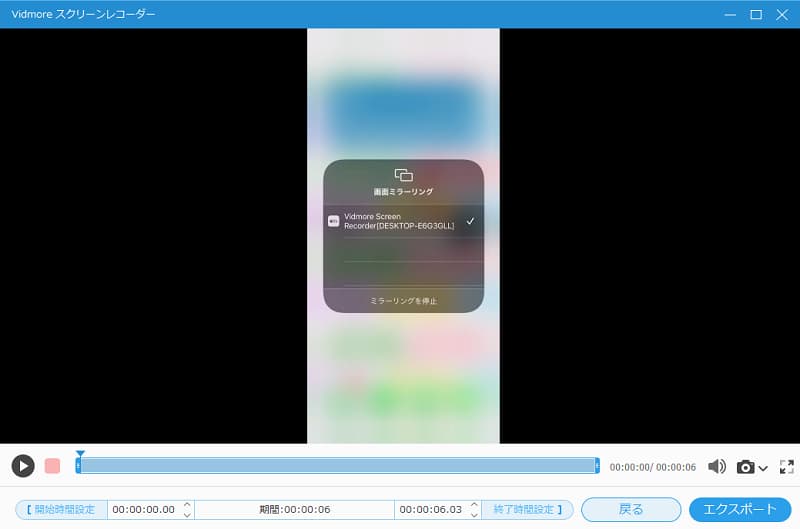The height and width of the screenshot is (529, 800).
Task: Click the blue playhead marker
Action: tap(80, 454)
